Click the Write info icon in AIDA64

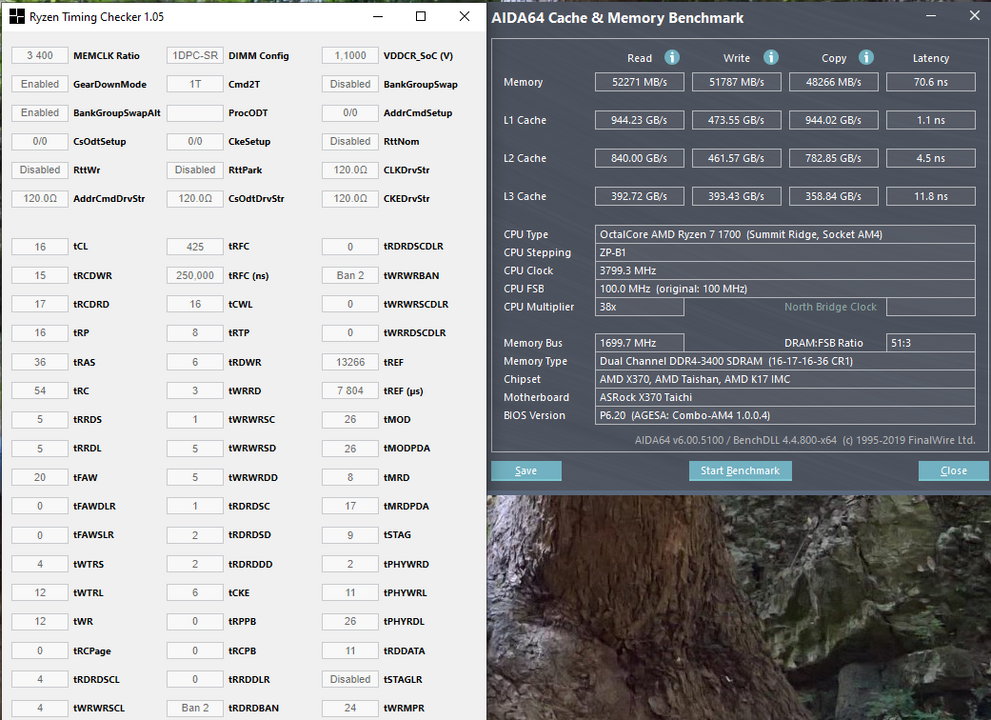(770, 58)
